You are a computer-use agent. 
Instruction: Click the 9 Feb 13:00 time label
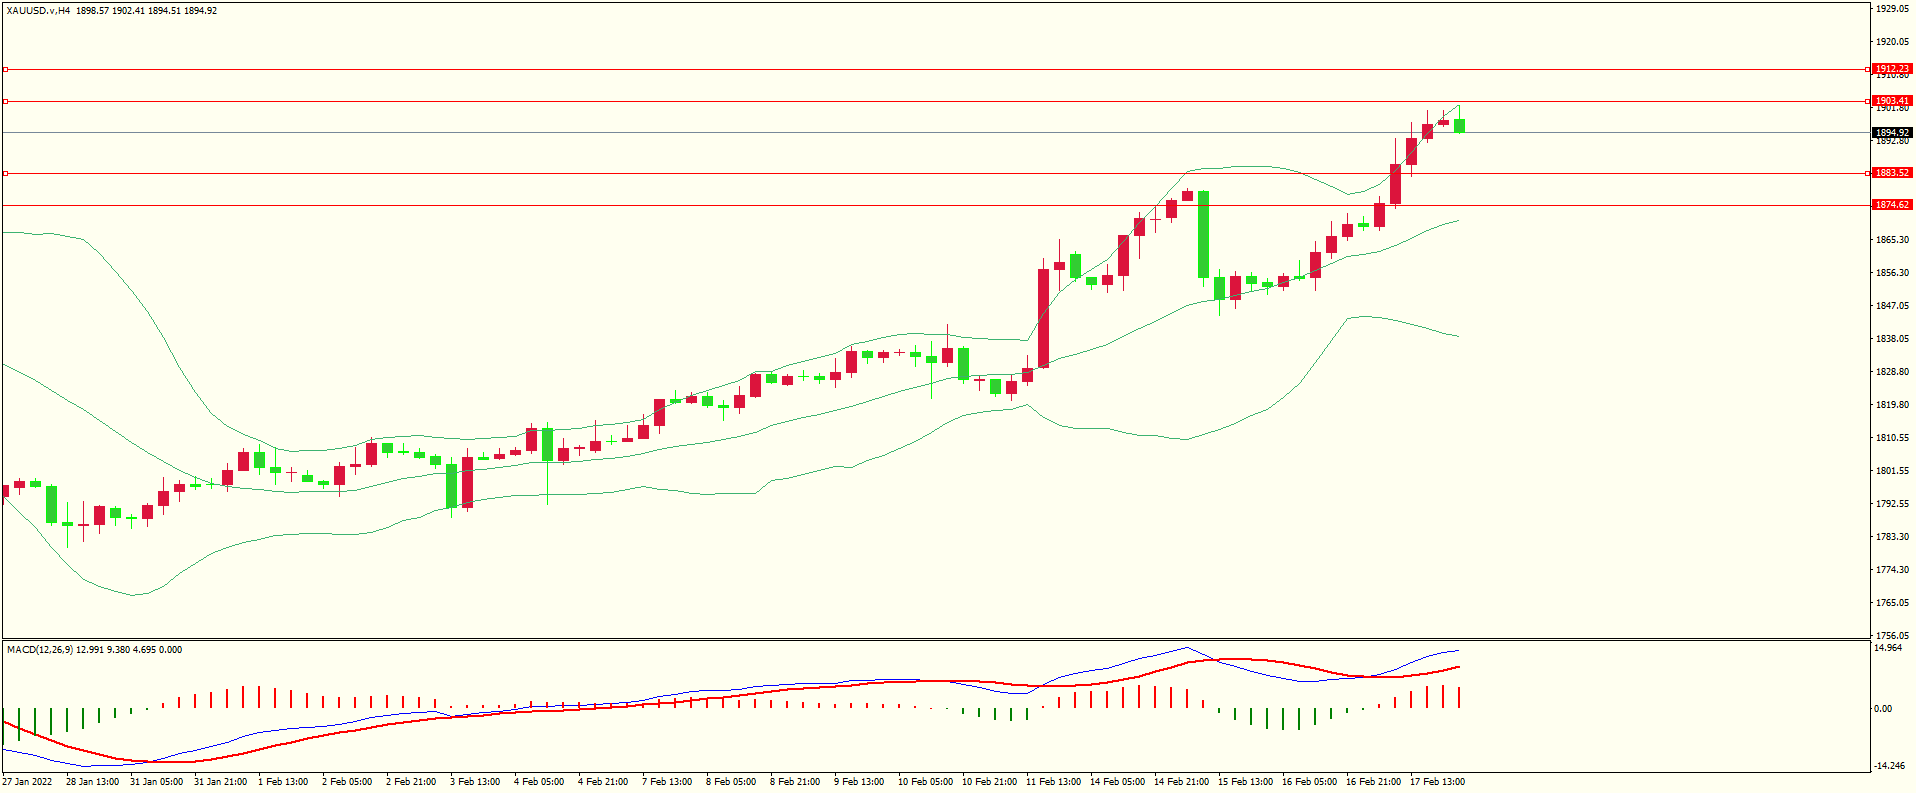[x=859, y=782]
